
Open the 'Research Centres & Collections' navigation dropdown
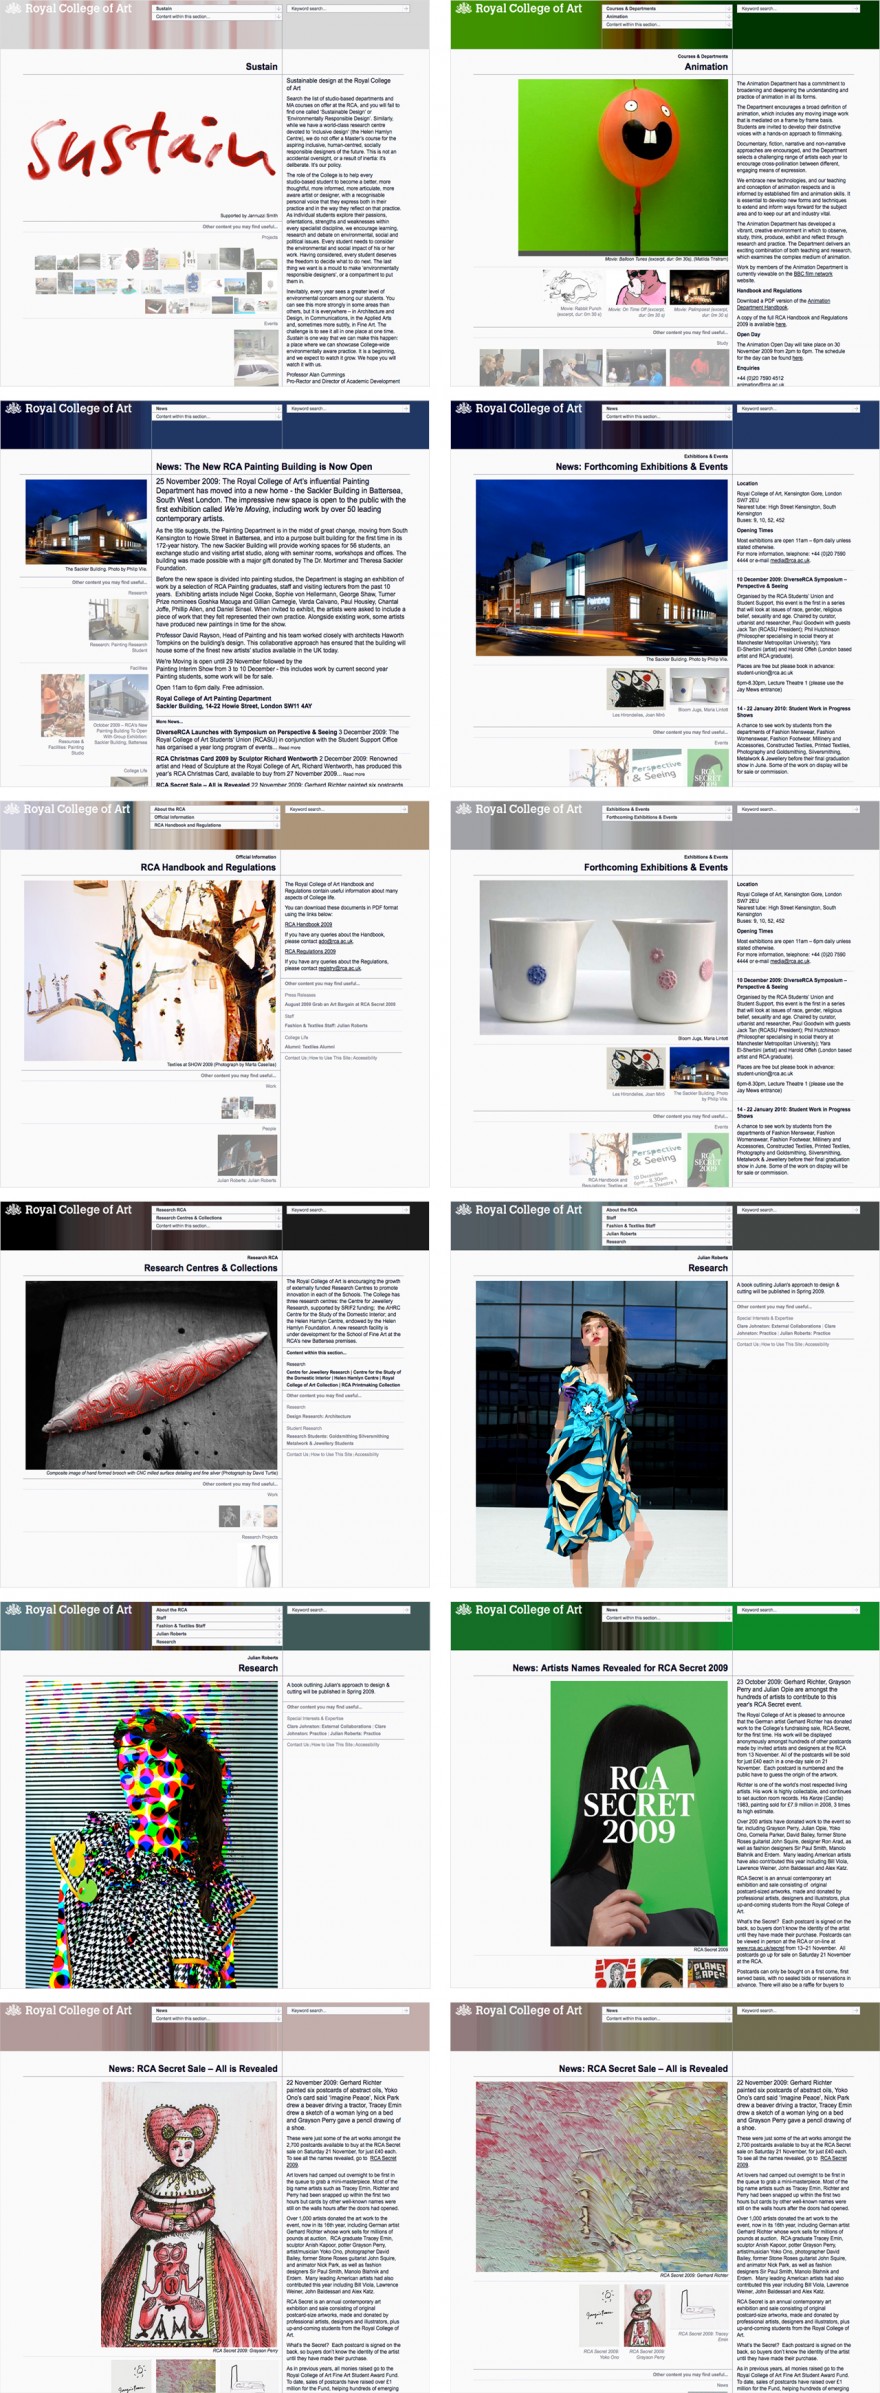click(217, 1217)
